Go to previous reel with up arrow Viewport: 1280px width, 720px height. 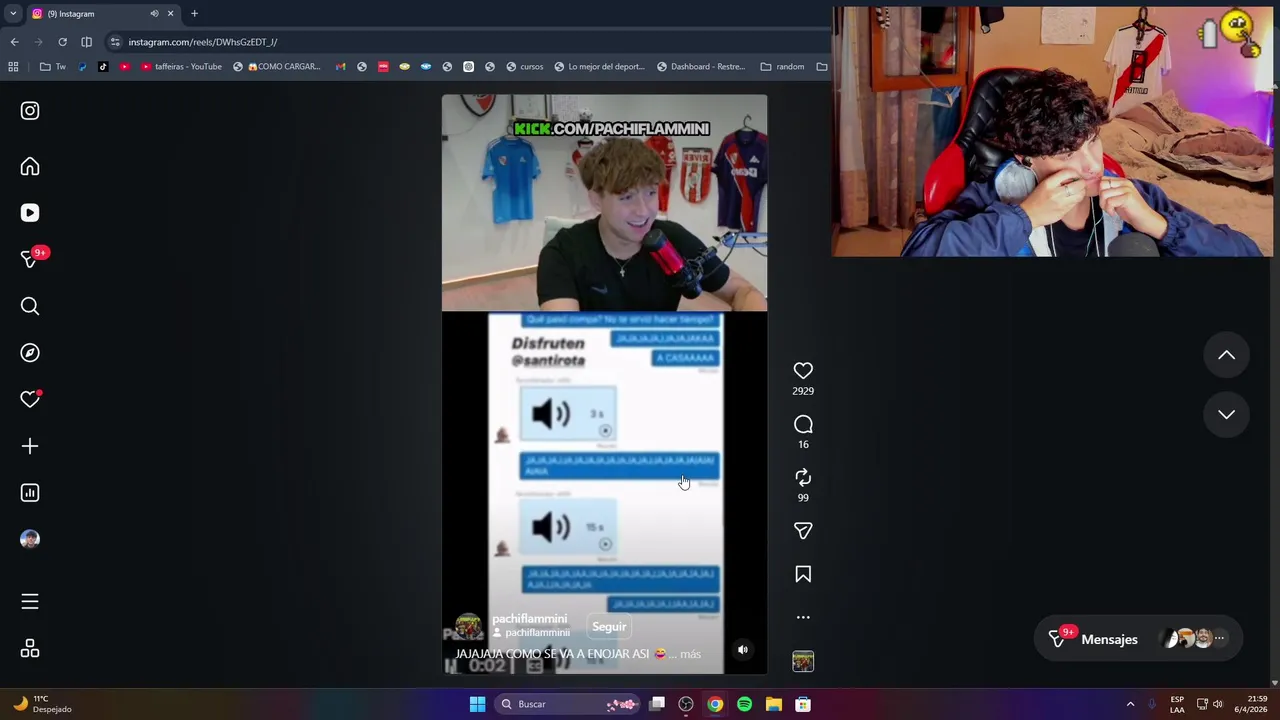[1226, 355]
